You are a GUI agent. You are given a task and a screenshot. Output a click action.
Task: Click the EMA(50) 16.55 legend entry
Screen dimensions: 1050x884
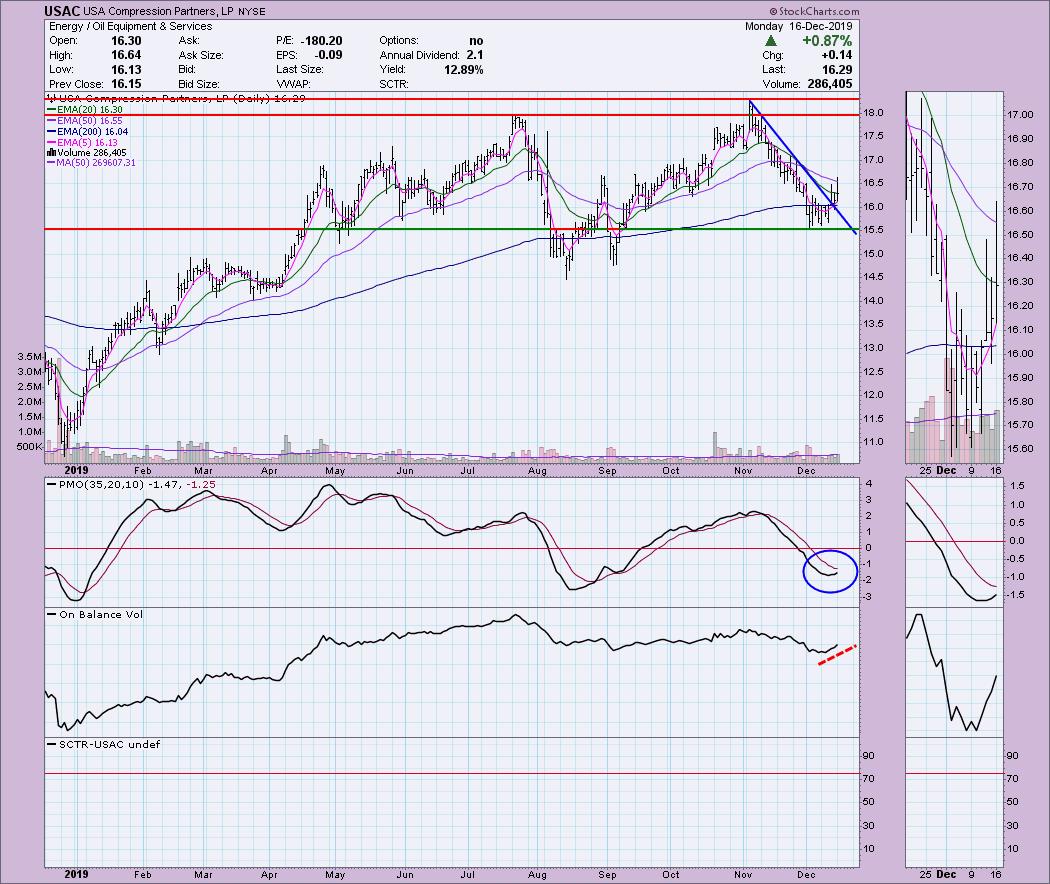[84, 121]
